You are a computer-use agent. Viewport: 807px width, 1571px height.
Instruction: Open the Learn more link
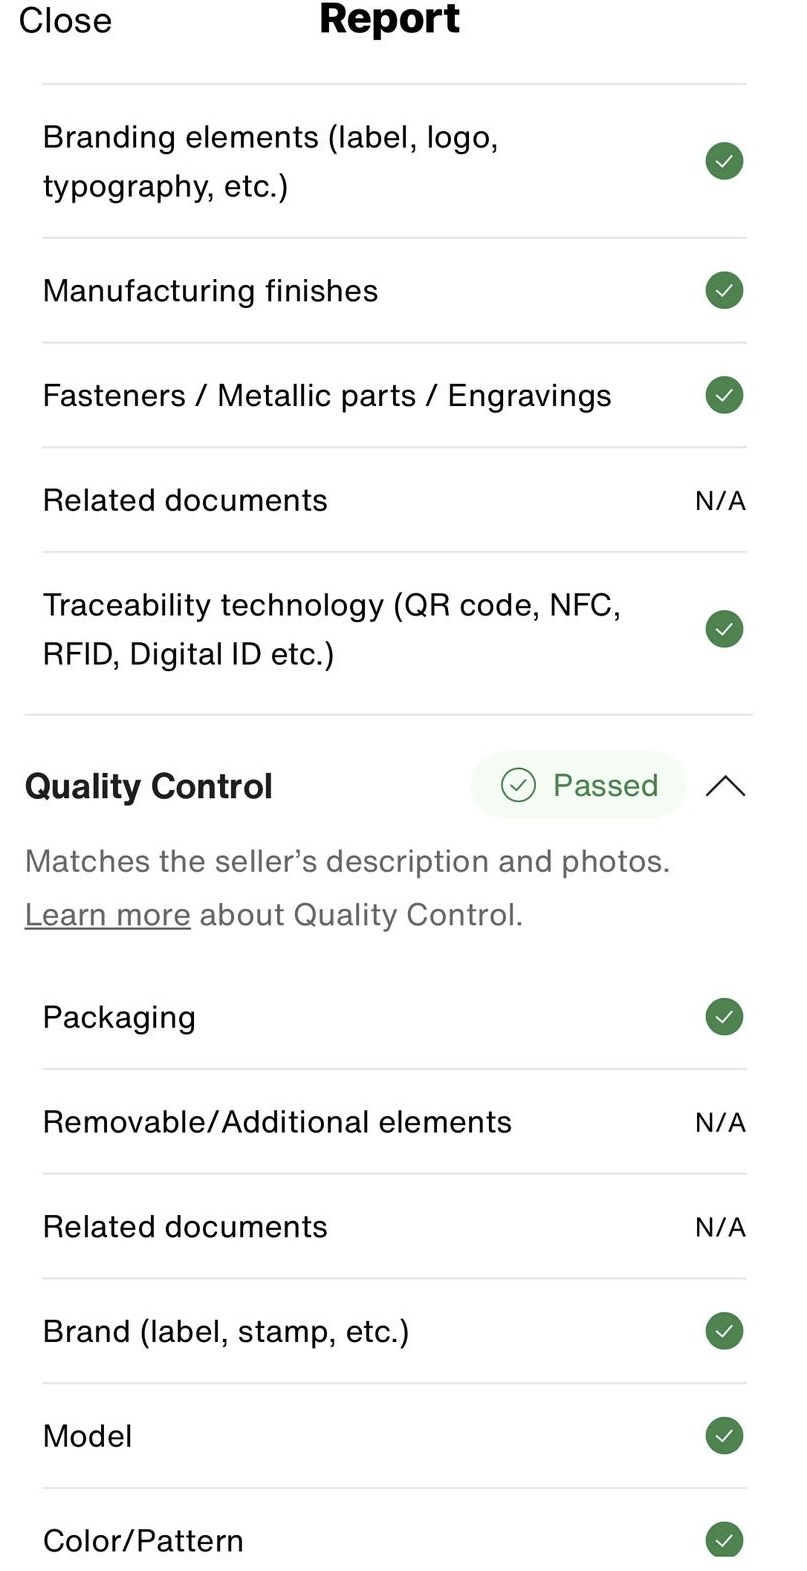tap(107, 914)
